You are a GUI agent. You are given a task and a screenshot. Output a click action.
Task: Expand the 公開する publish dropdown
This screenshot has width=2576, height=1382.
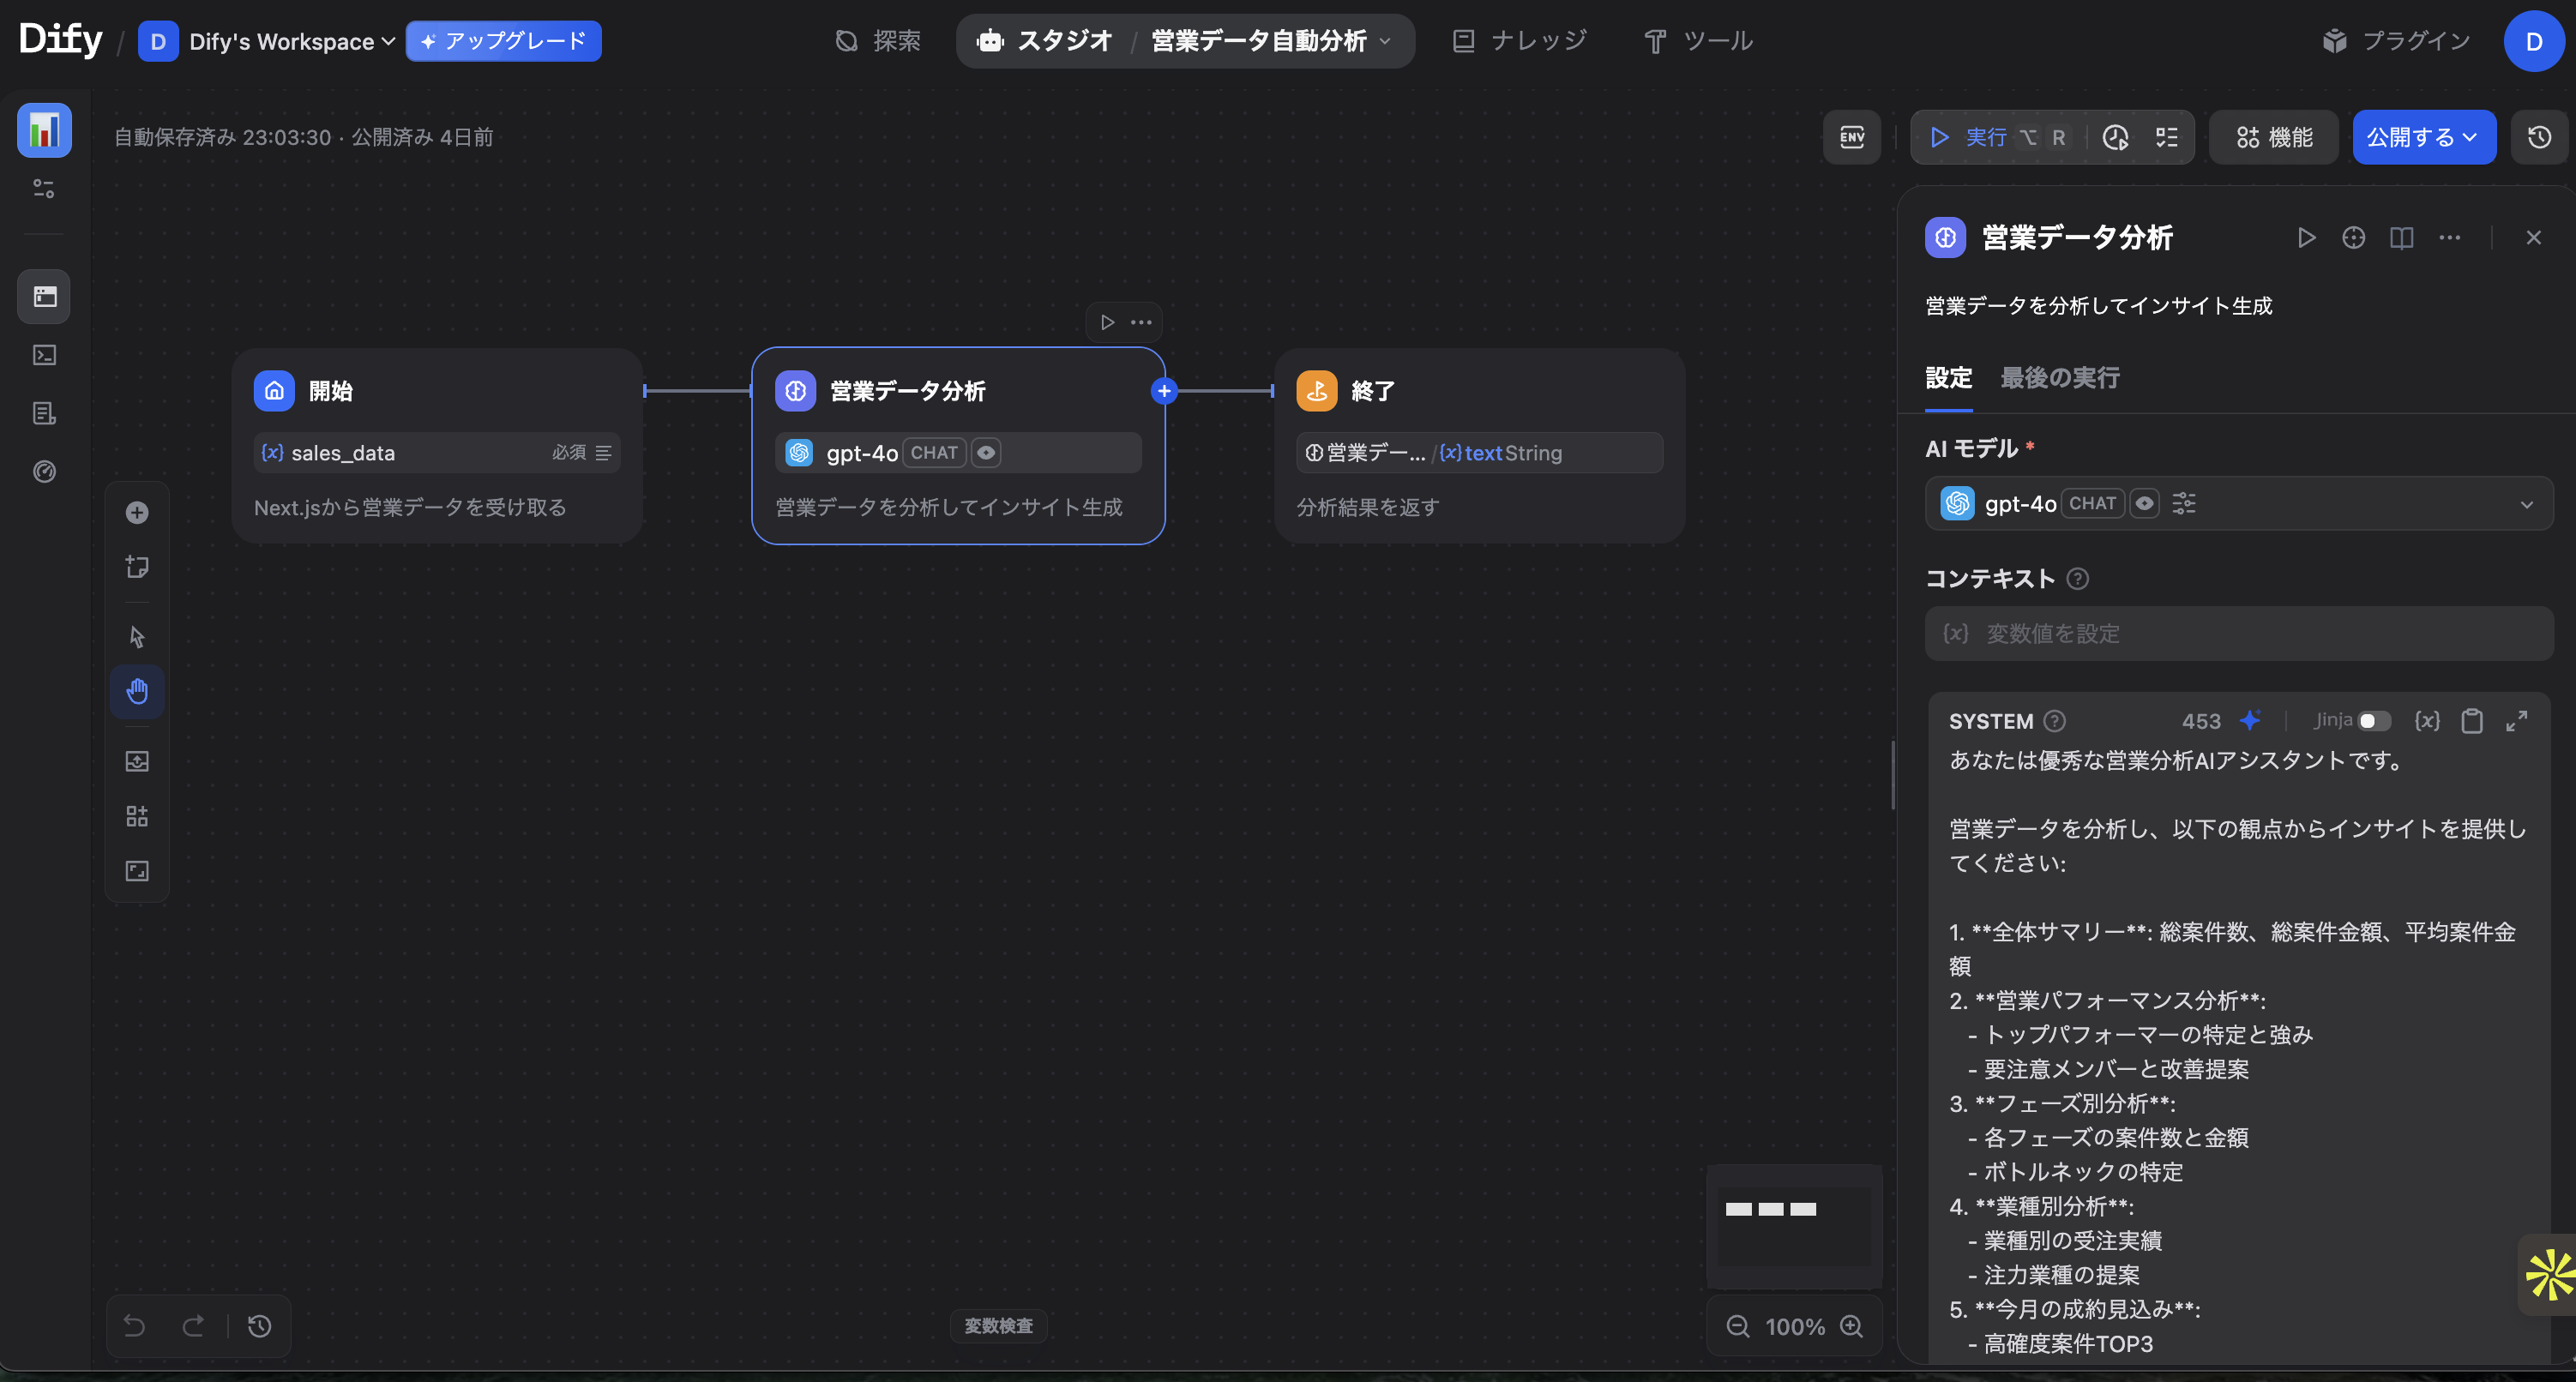[x=2423, y=137]
